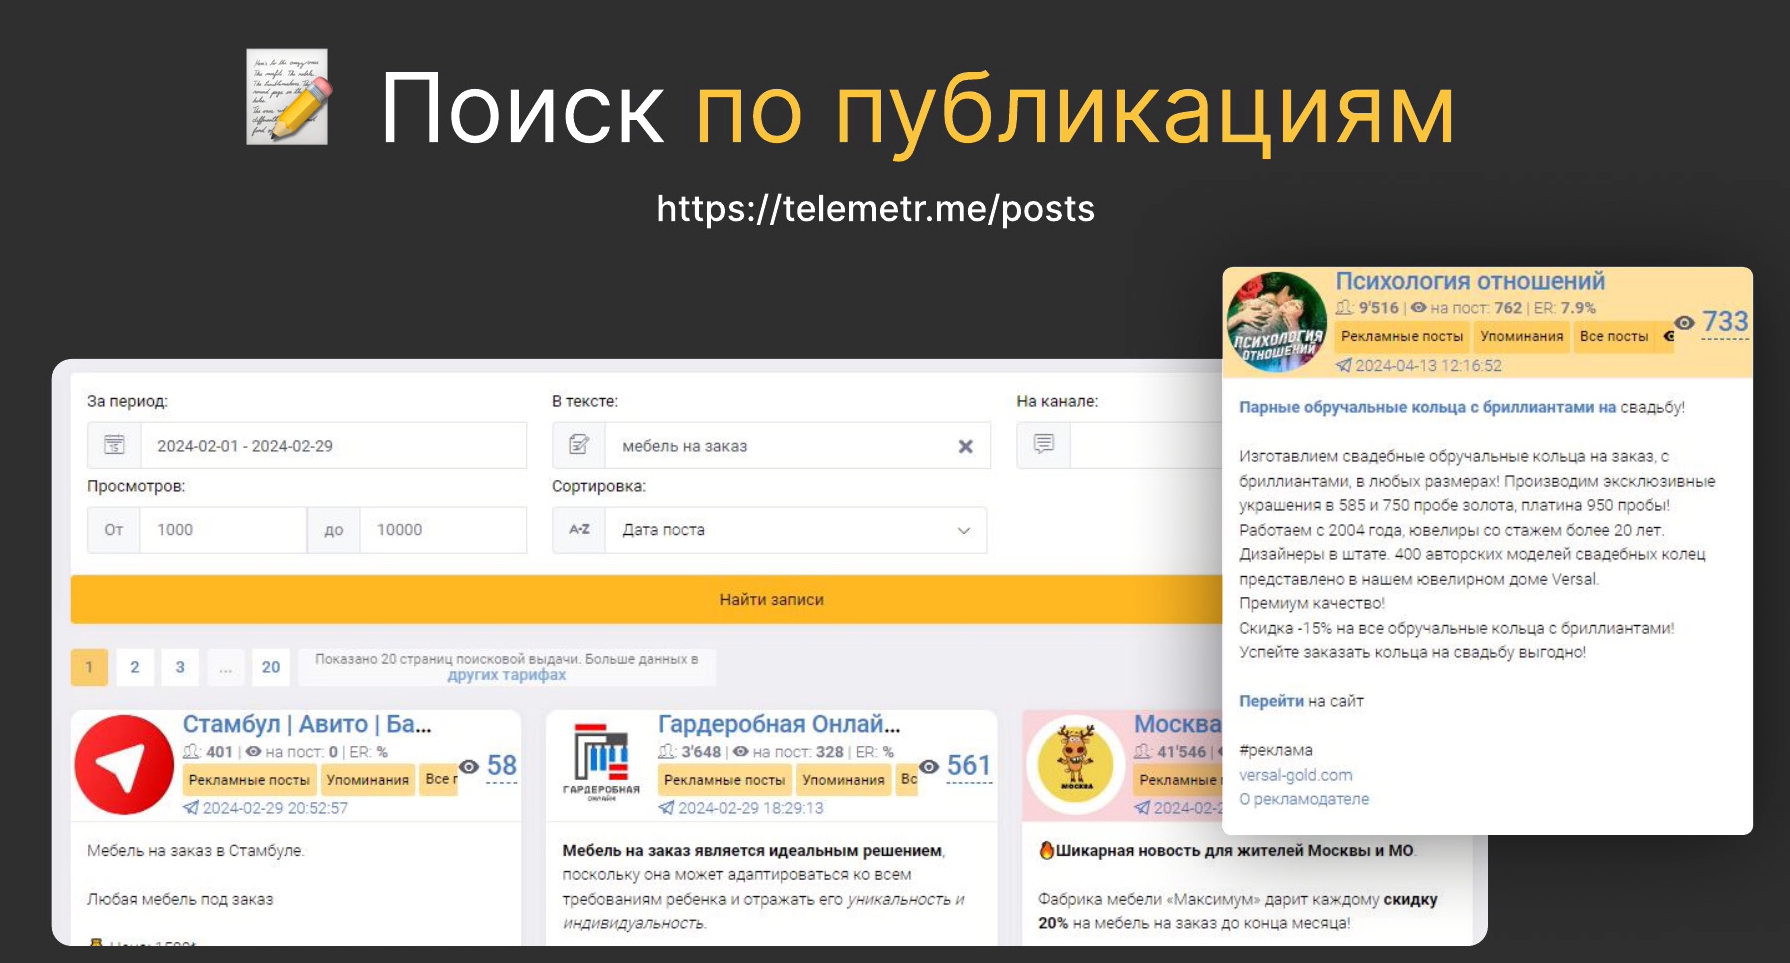Jump to results page 20

tap(271, 667)
